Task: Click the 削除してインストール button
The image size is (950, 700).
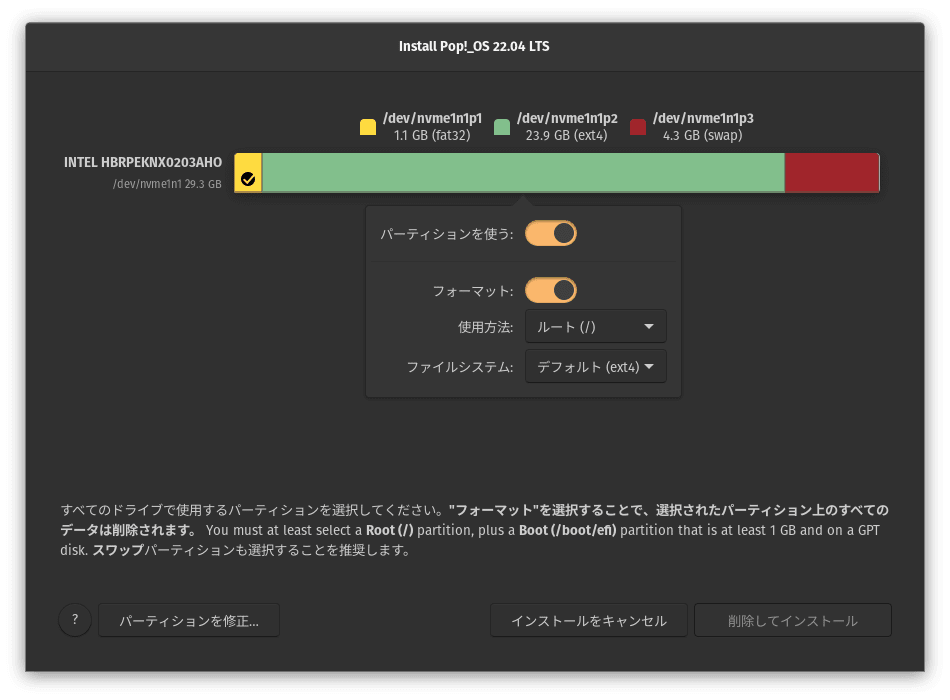Action: [x=792, y=620]
